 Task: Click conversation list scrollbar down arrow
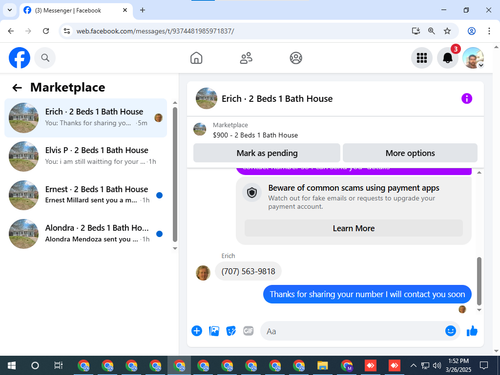click(175, 248)
